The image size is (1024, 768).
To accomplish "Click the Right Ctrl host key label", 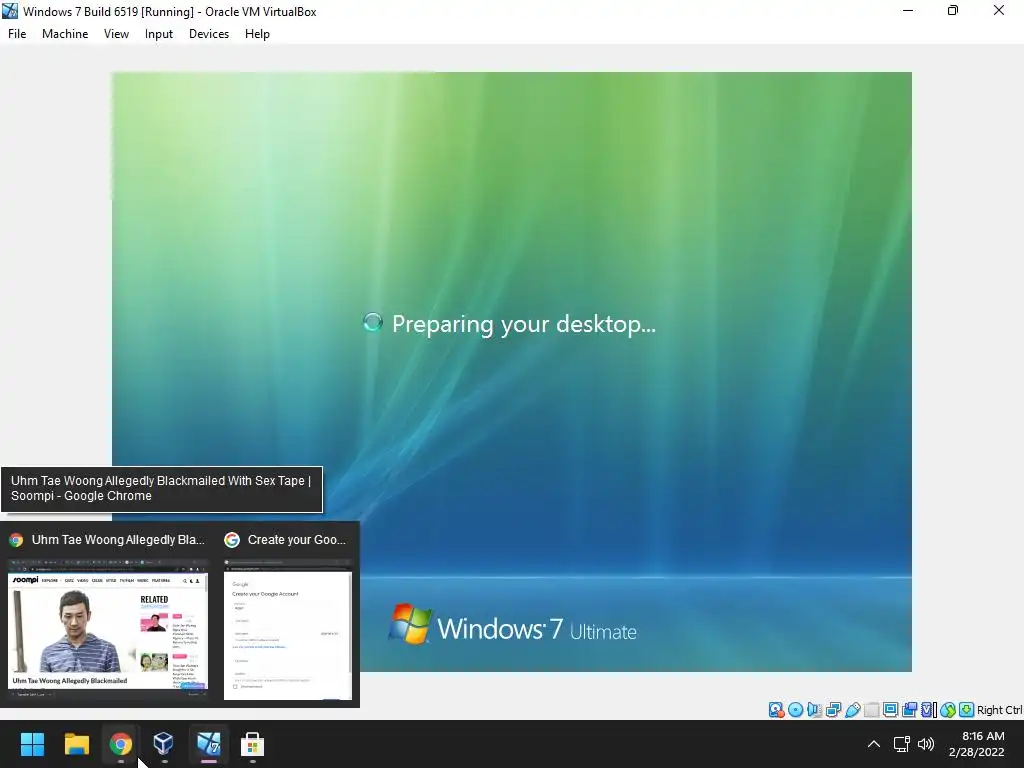I will 1000,710.
